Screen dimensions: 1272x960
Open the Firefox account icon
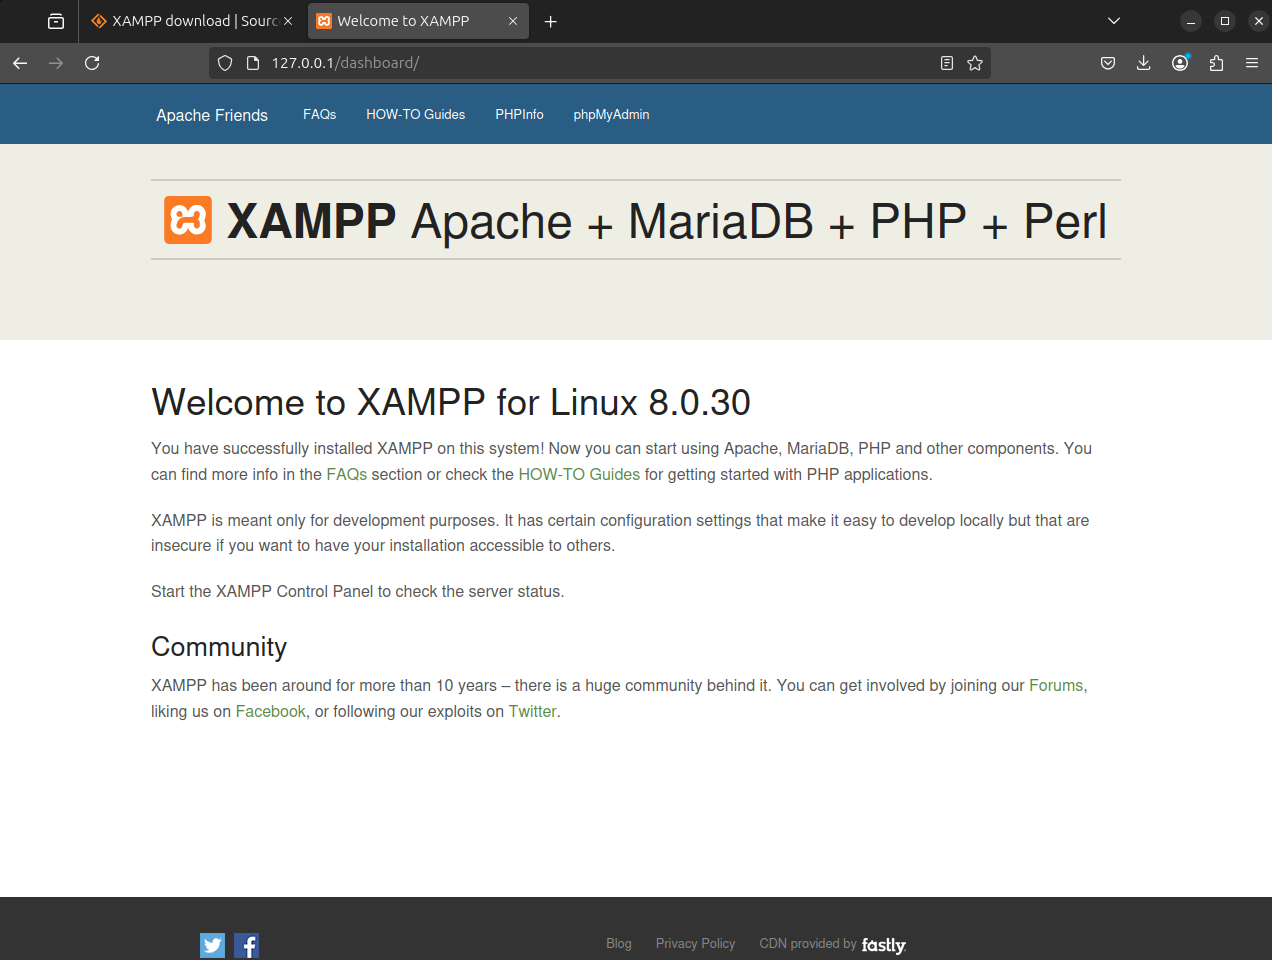point(1180,63)
